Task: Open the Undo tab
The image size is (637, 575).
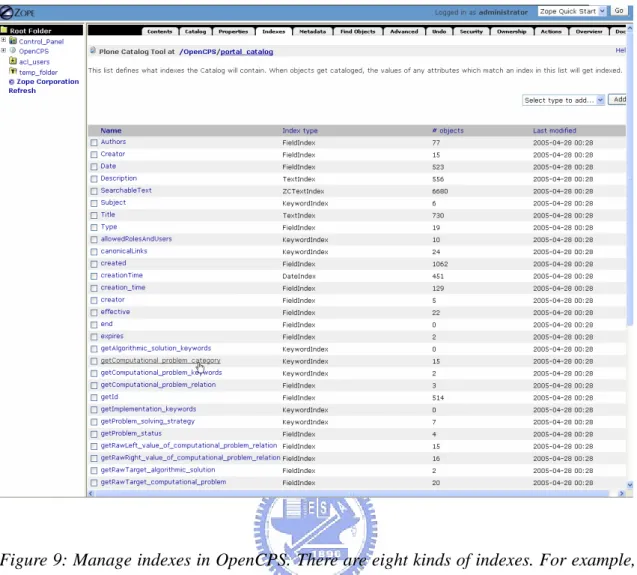Action: (x=439, y=31)
